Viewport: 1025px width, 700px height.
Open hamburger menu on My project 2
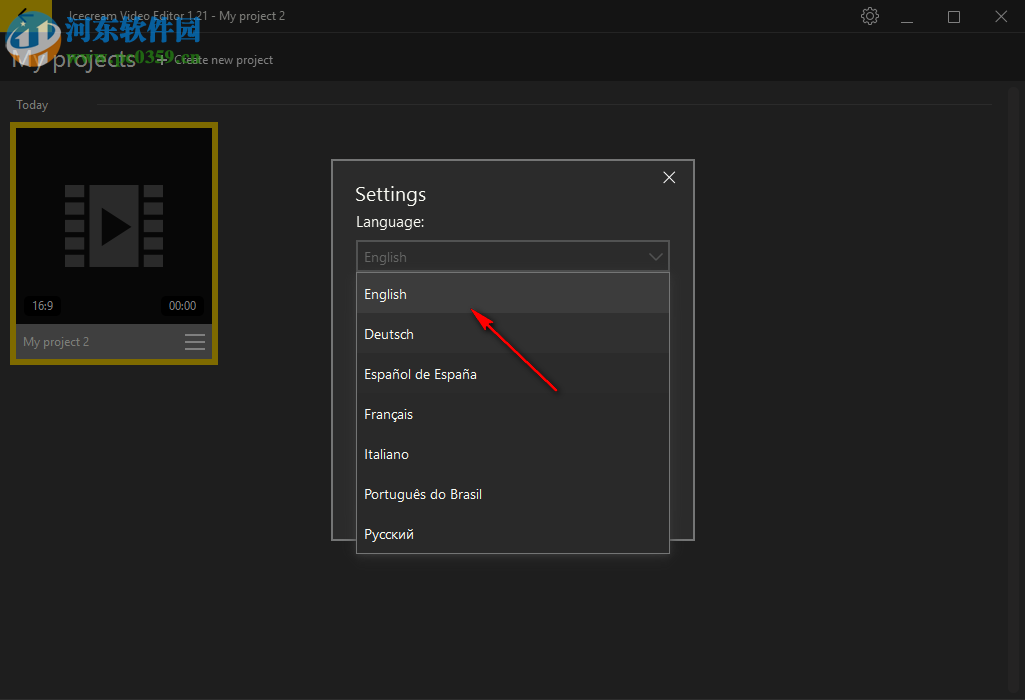point(195,342)
